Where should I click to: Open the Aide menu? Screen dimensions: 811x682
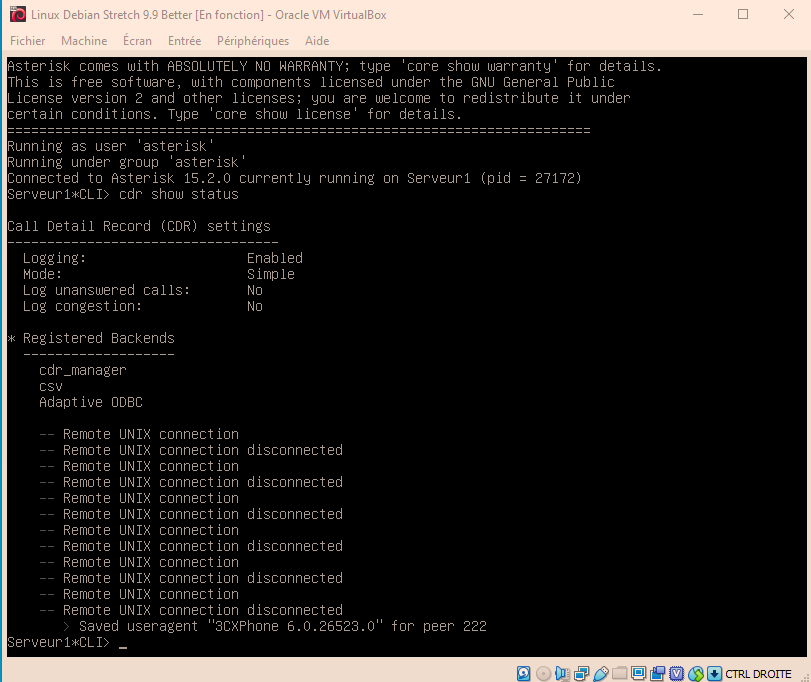click(317, 41)
